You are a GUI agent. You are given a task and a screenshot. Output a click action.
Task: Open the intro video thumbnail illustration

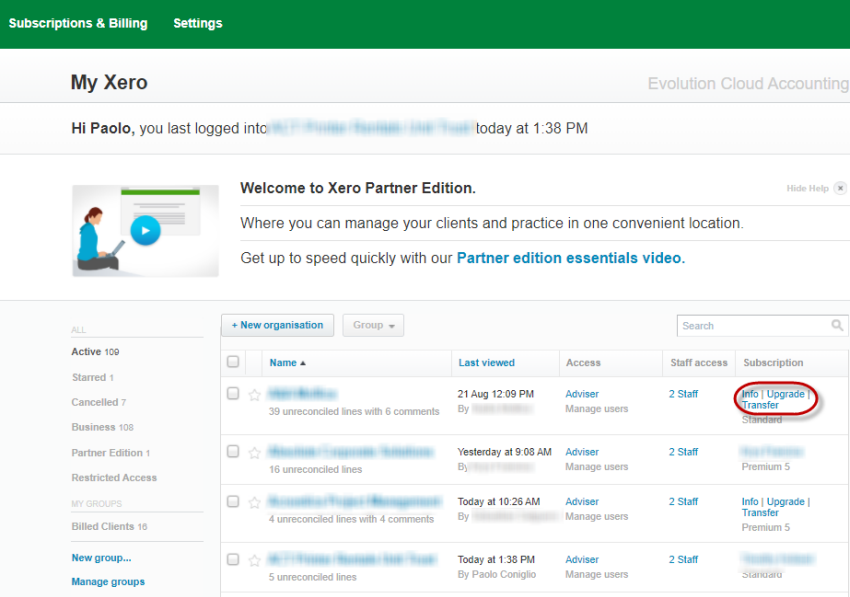tap(145, 231)
